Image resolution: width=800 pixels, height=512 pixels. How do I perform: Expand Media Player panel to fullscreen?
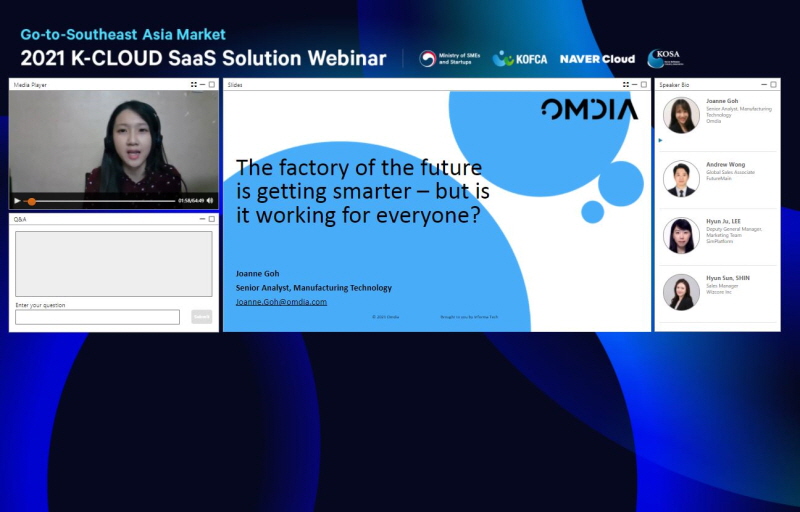click(194, 85)
